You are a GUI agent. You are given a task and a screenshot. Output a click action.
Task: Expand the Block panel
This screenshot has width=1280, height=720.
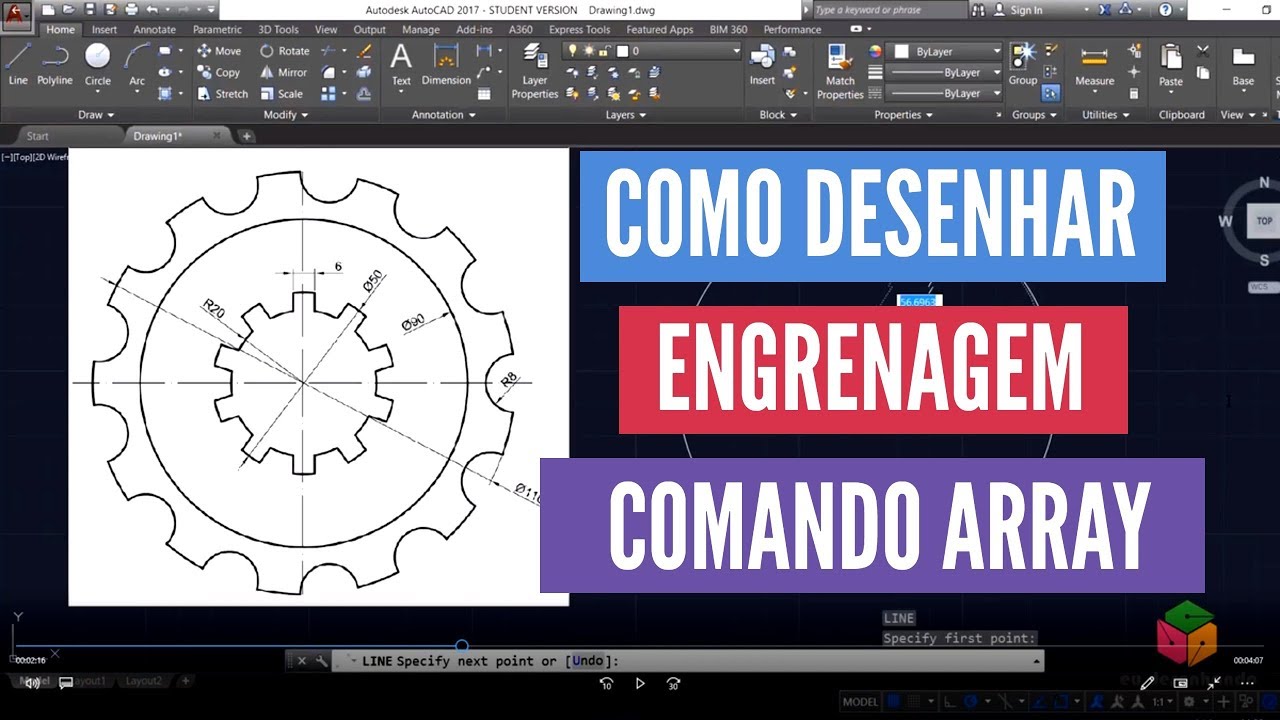click(x=778, y=115)
